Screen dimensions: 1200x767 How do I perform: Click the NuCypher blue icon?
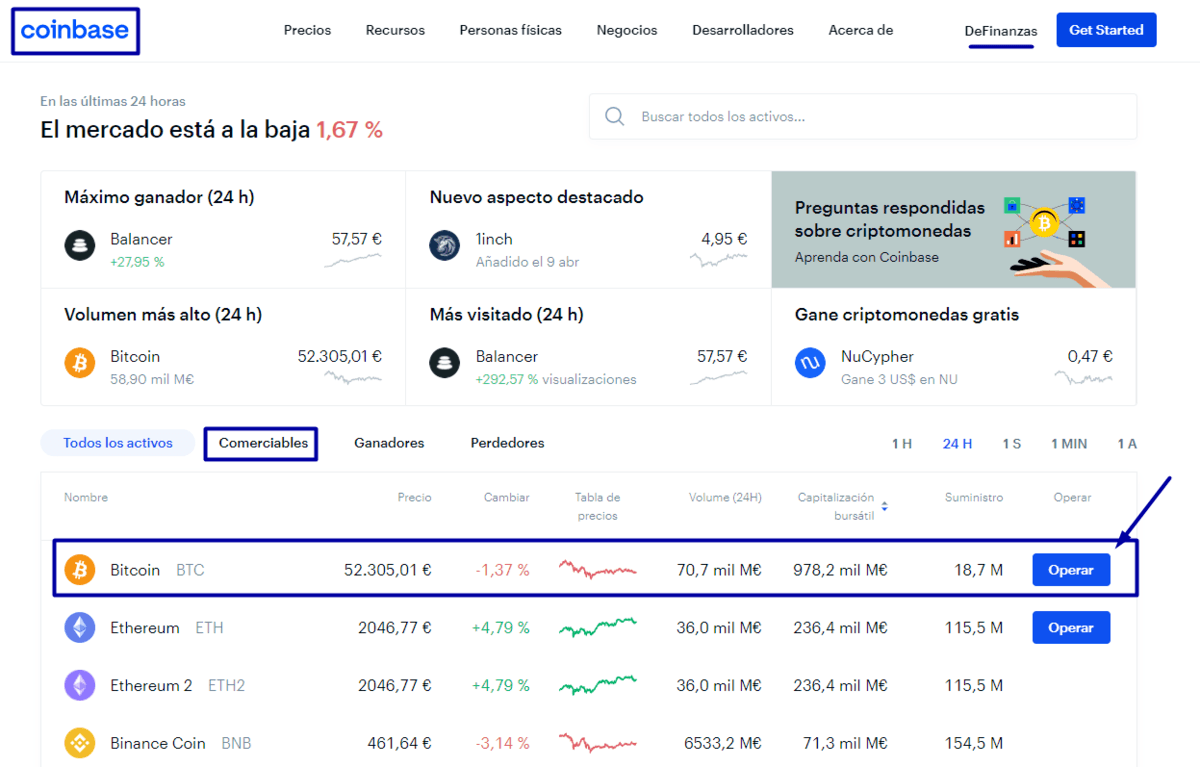pos(810,363)
